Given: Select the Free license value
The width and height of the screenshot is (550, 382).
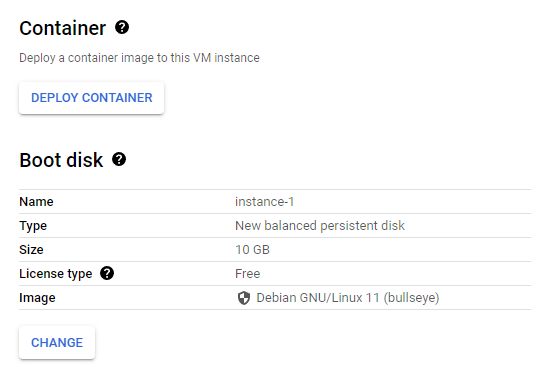Looking at the screenshot, I should click(x=248, y=274).
